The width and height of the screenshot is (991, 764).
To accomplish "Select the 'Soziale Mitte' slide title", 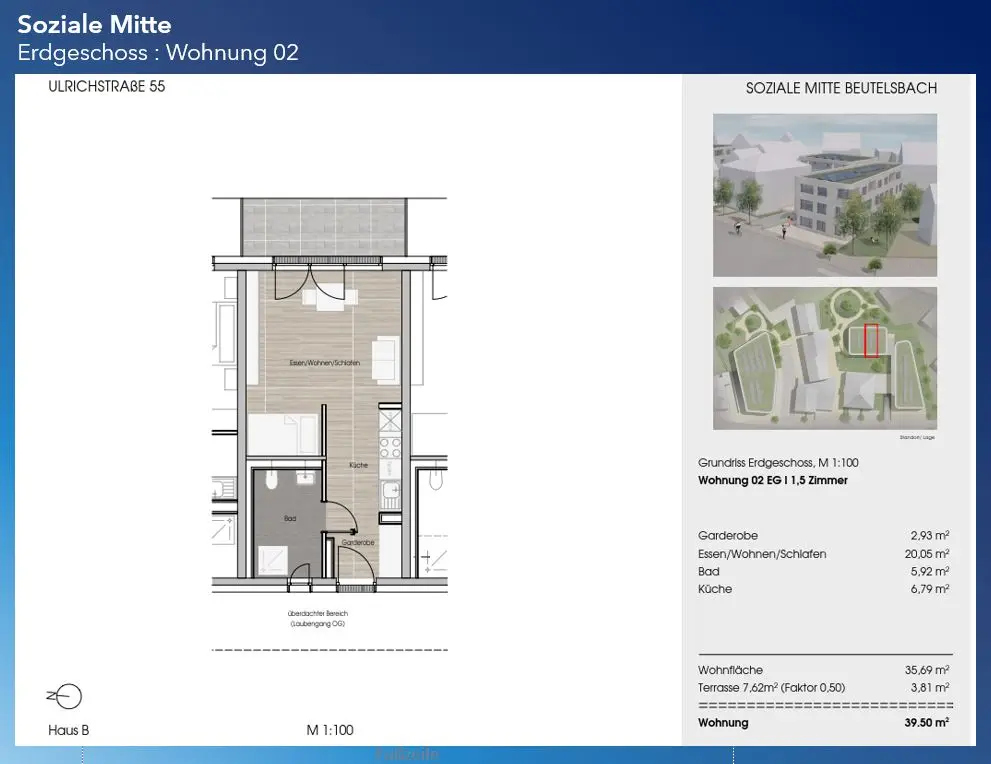I will 95,25.
